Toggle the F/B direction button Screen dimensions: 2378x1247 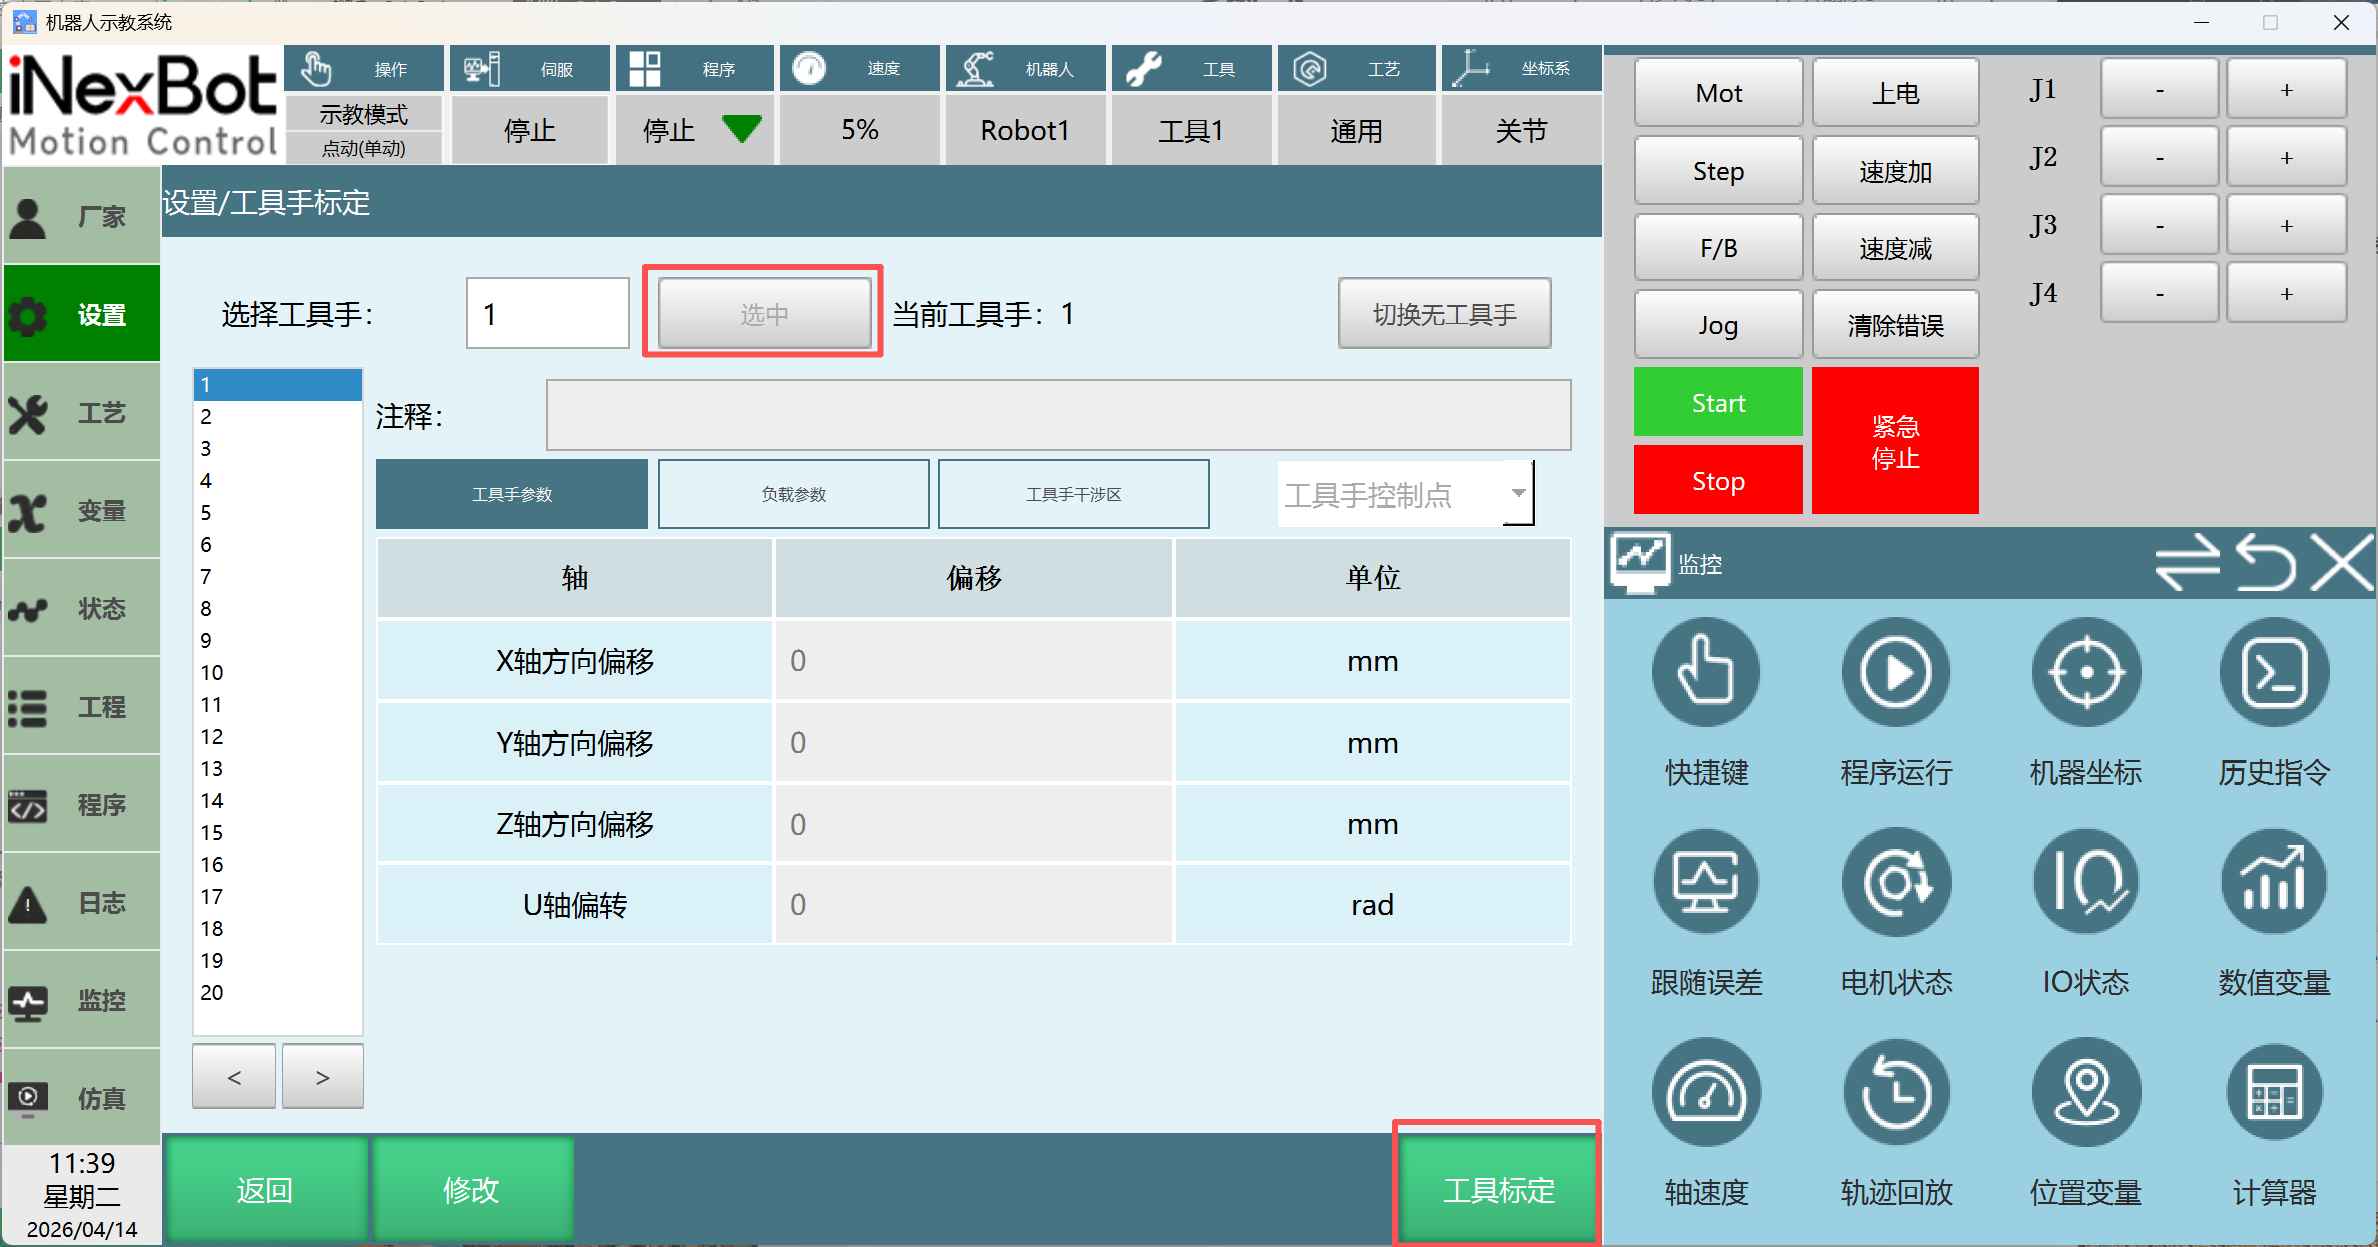1718,248
